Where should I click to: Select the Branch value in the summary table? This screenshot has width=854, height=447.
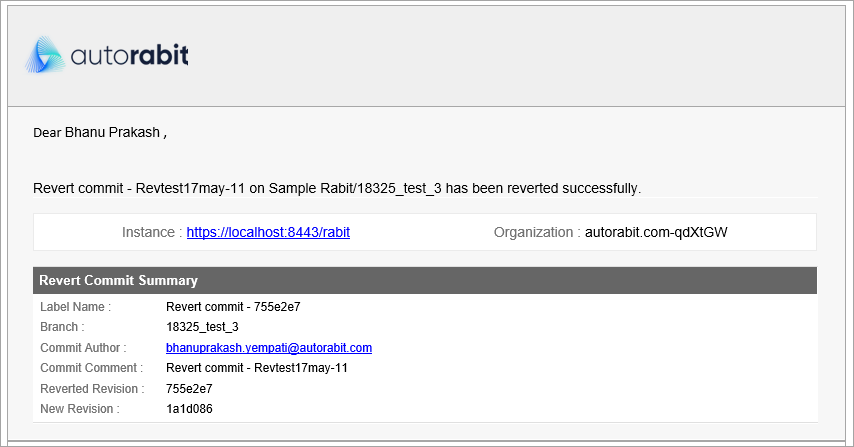(202, 327)
